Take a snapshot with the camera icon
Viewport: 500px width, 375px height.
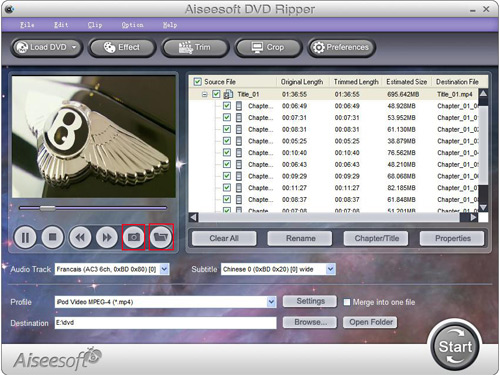pos(134,237)
